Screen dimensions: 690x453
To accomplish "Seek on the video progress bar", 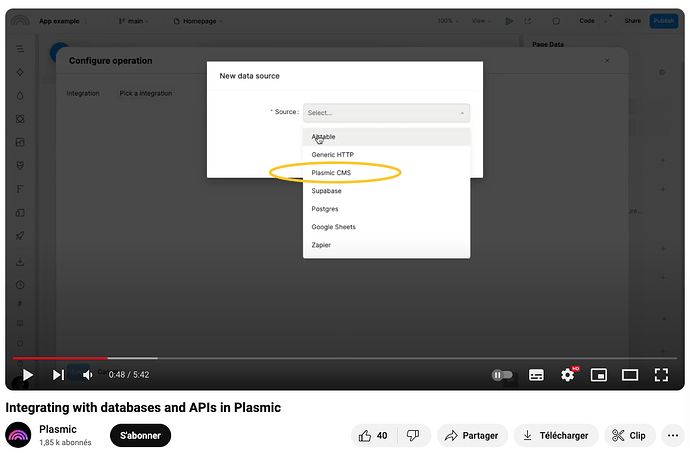I will [x=300, y=357].
